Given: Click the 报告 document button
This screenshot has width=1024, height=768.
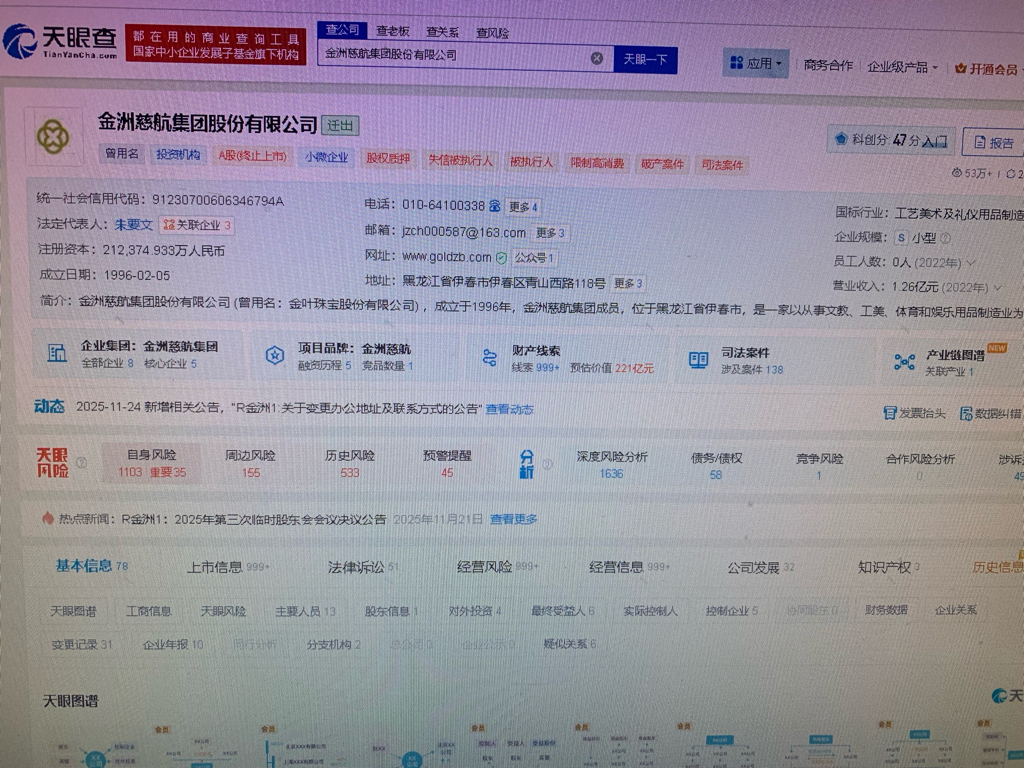Looking at the screenshot, I should coord(993,142).
